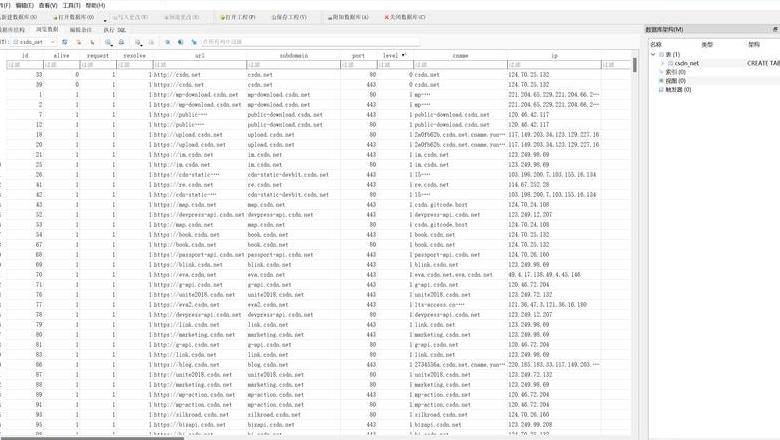Sort by the ip column header
The width and height of the screenshot is (780, 440).
point(554,56)
